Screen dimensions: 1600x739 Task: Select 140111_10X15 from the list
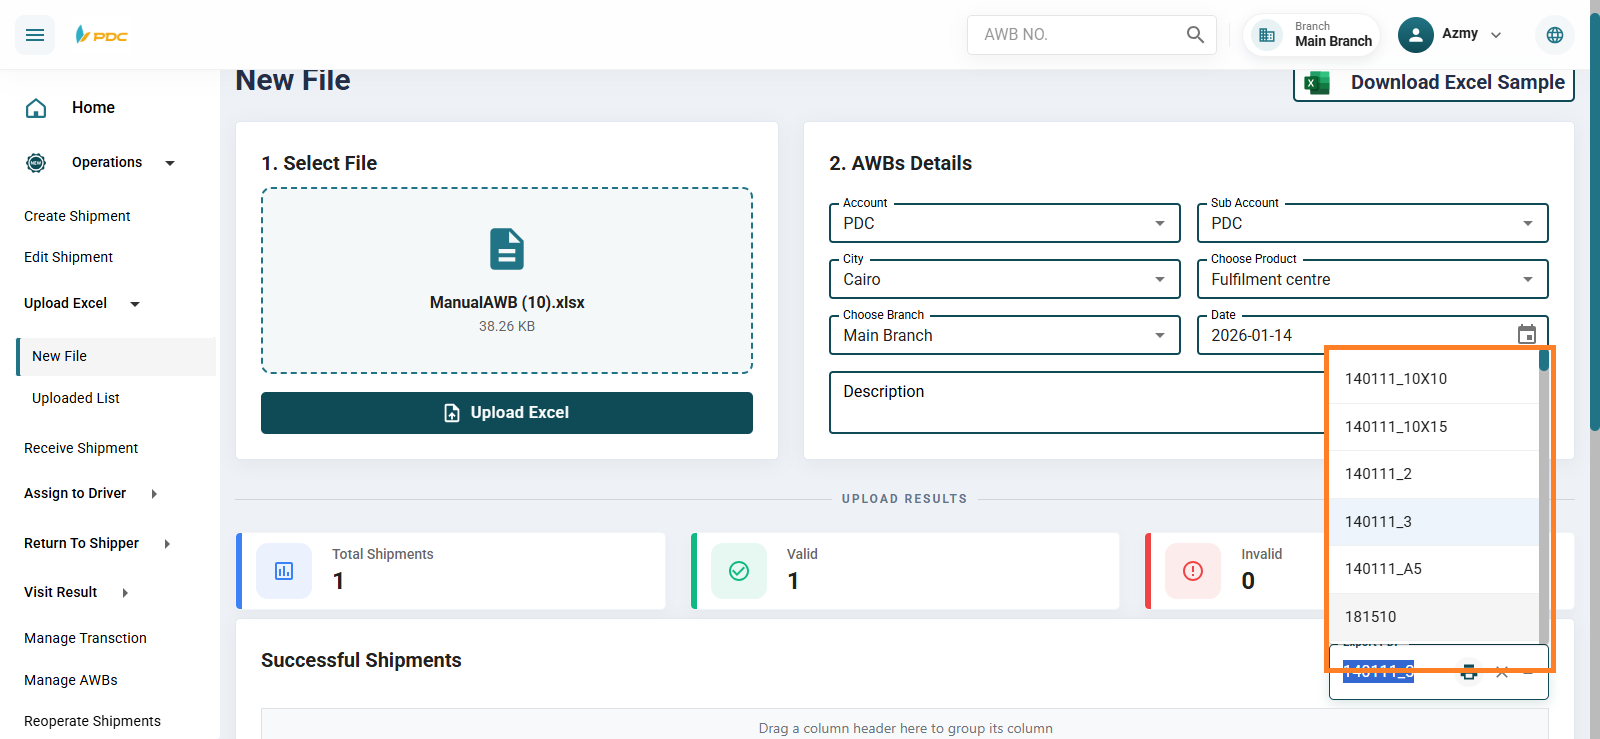1396,427
